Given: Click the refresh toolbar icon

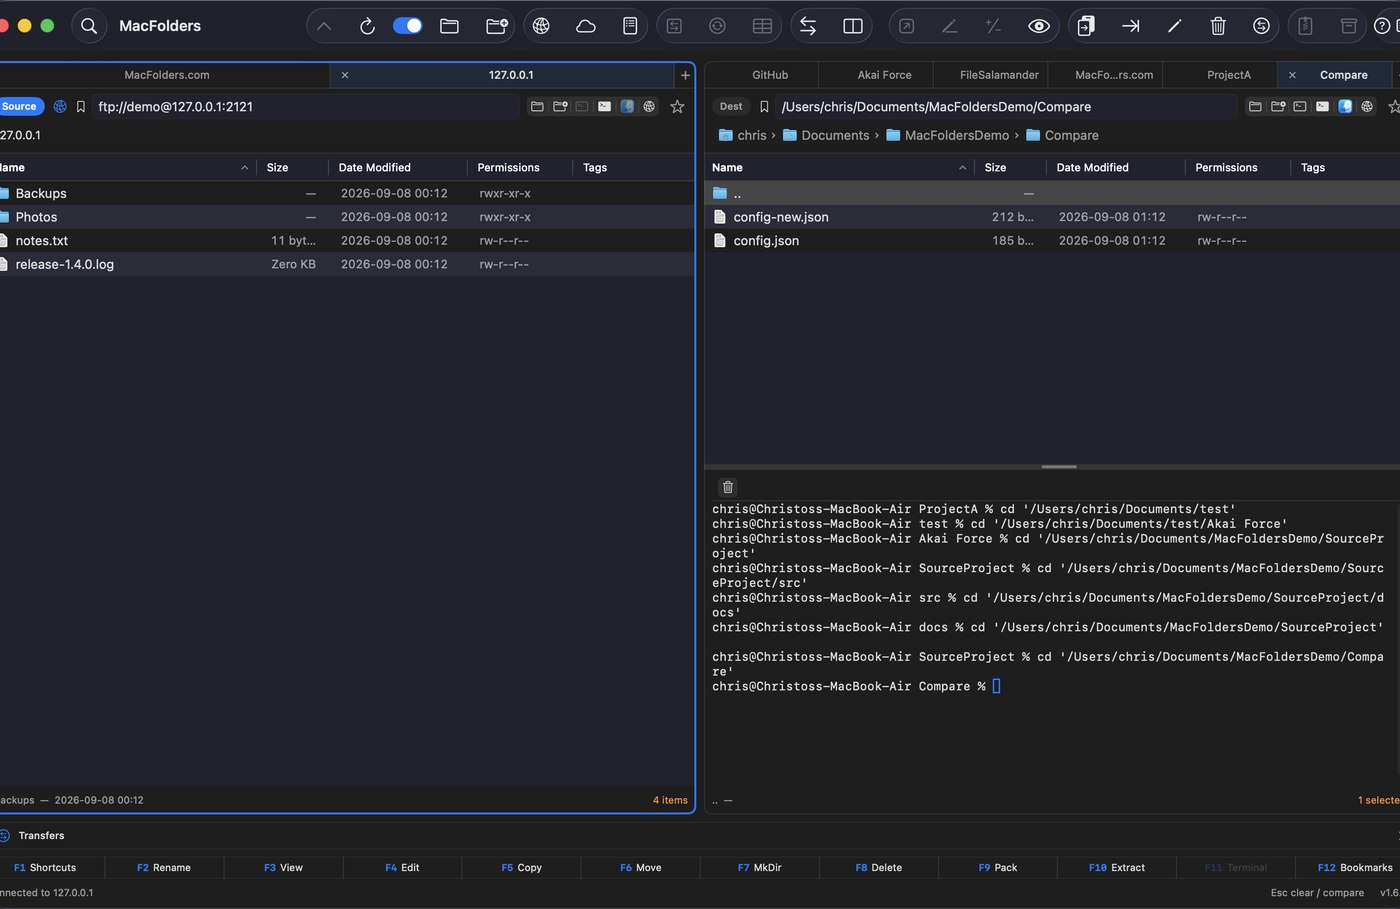Looking at the screenshot, I should coord(367,26).
